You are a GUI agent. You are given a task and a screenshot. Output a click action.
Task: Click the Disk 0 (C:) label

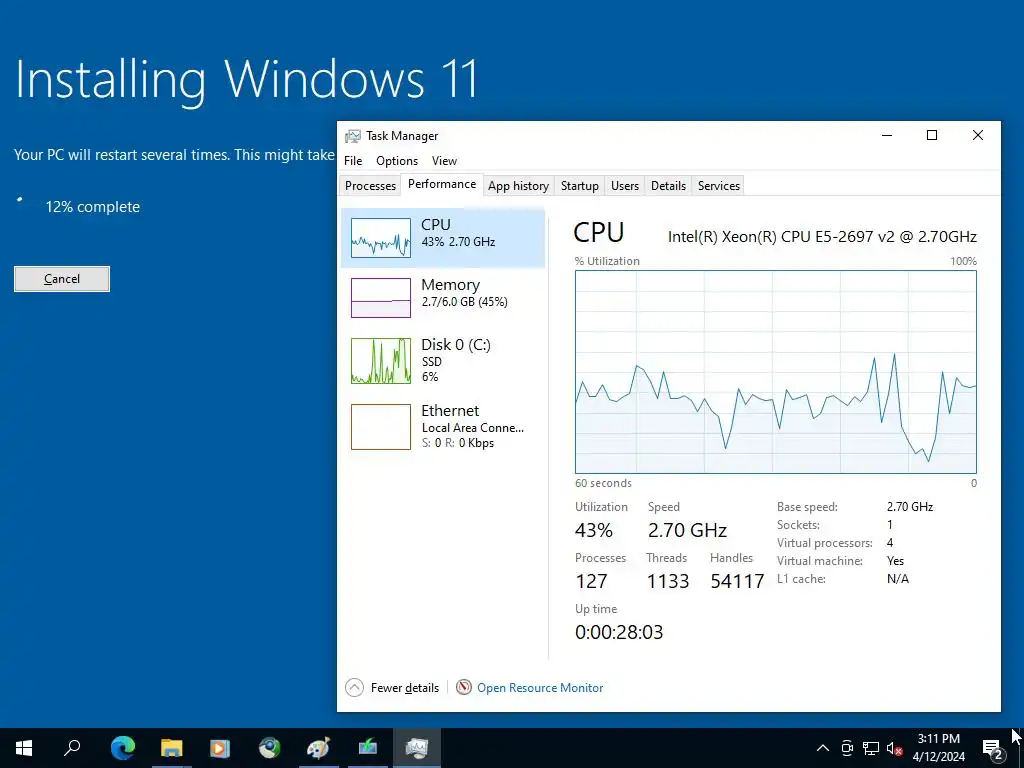pos(456,344)
